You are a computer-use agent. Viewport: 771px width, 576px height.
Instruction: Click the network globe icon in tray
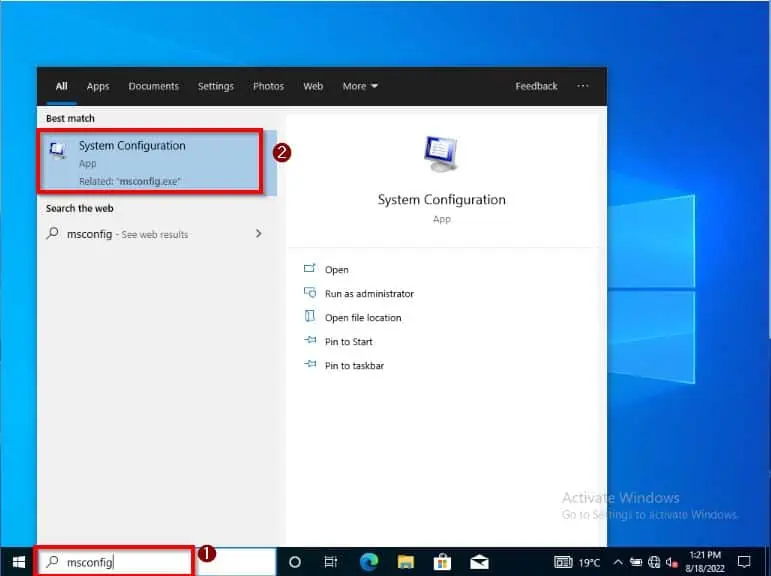tap(653, 562)
